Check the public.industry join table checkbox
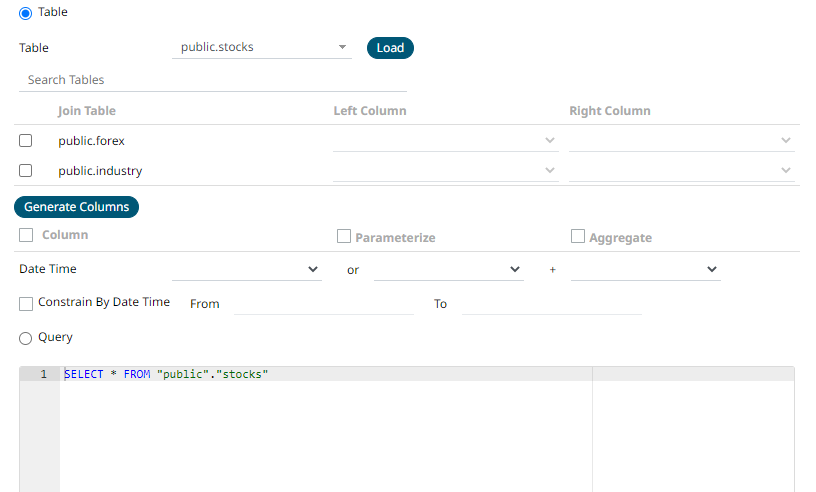Screen dimensions: 816x492 tap(26, 171)
